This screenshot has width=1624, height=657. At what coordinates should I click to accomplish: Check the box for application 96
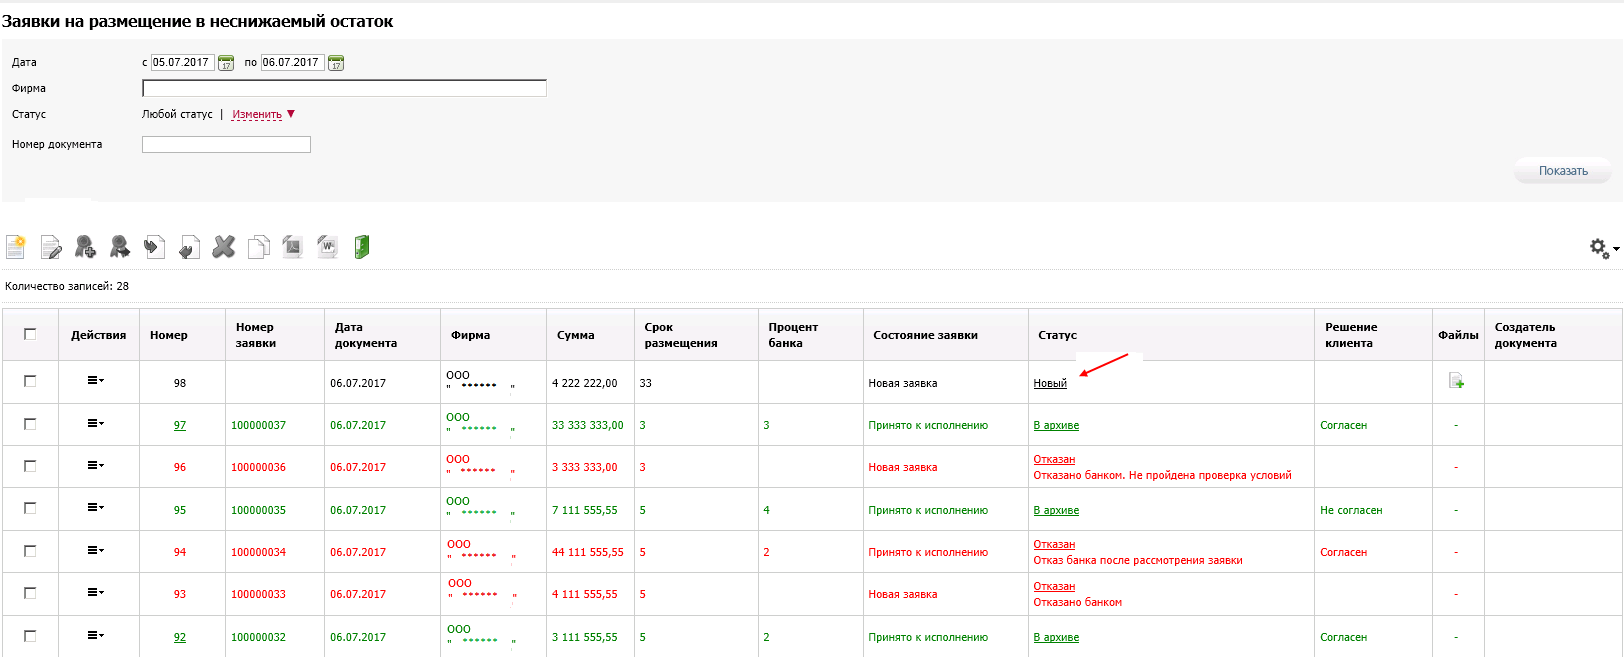30,466
